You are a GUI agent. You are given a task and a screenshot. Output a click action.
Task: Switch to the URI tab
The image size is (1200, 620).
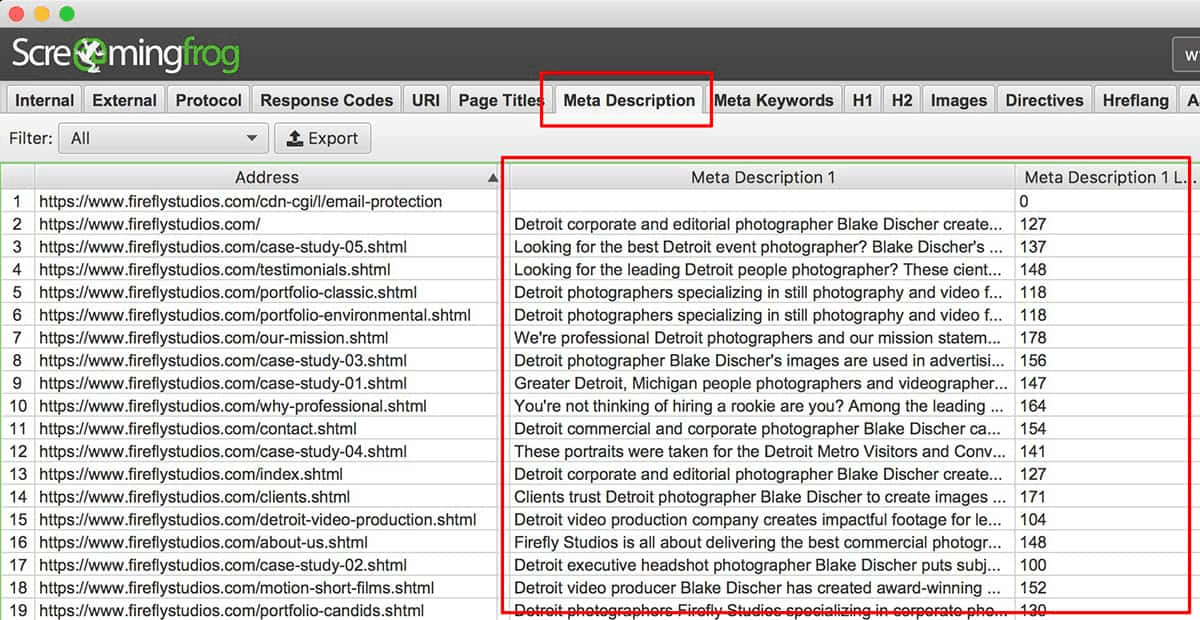point(425,100)
